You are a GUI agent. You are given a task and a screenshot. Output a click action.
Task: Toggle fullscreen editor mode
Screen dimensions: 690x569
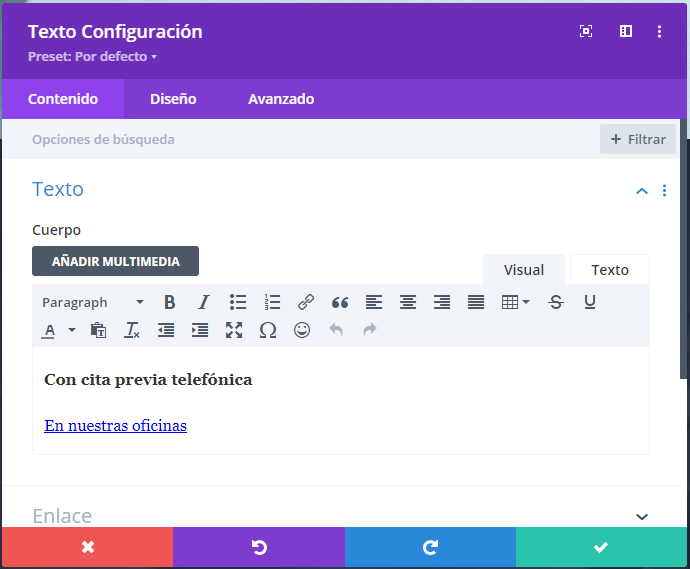(x=234, y=330)
